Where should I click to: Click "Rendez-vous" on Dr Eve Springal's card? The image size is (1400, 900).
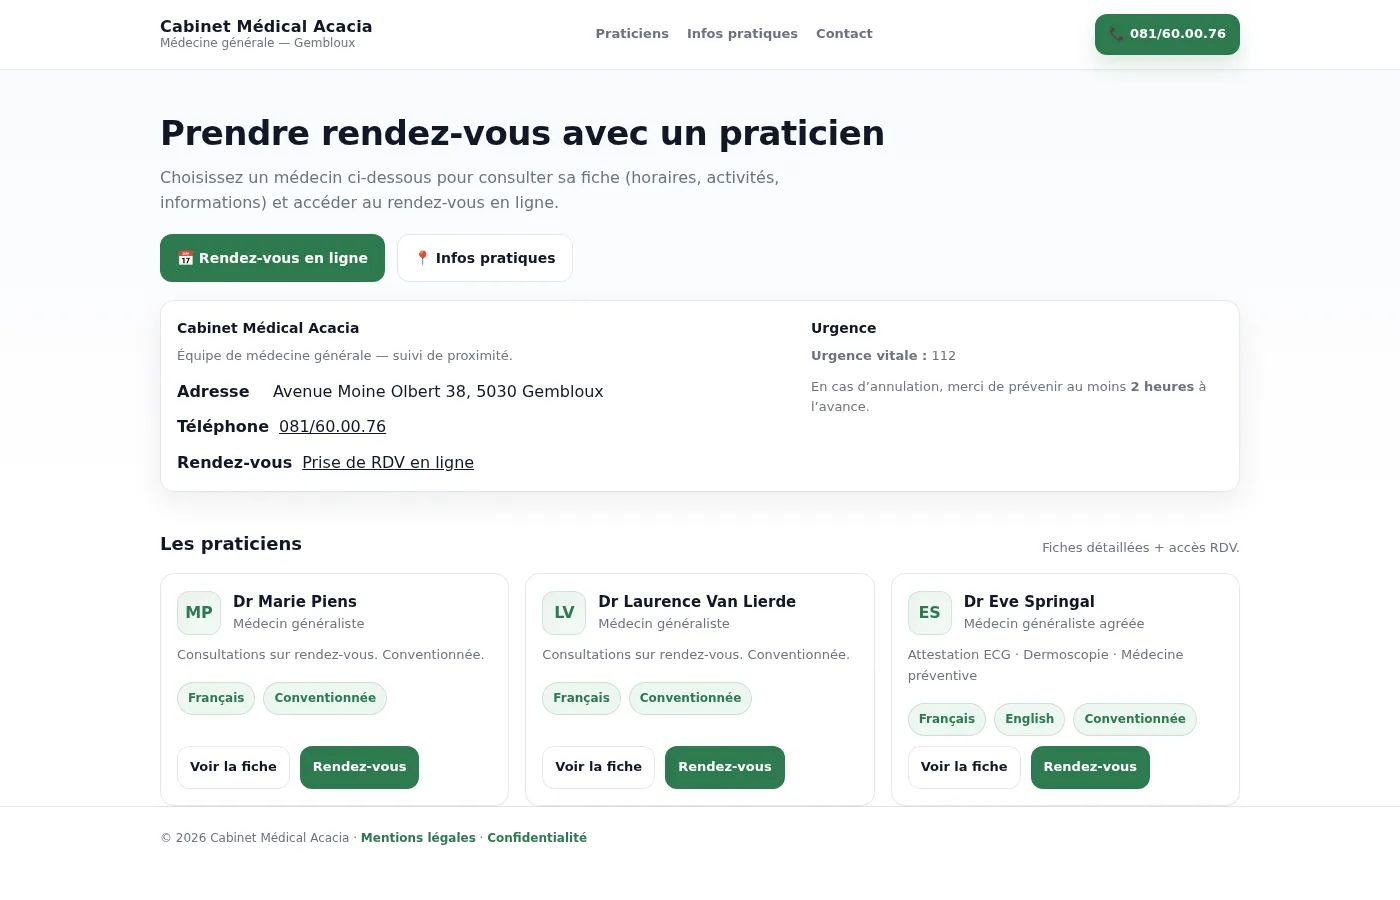point(1090,767)
